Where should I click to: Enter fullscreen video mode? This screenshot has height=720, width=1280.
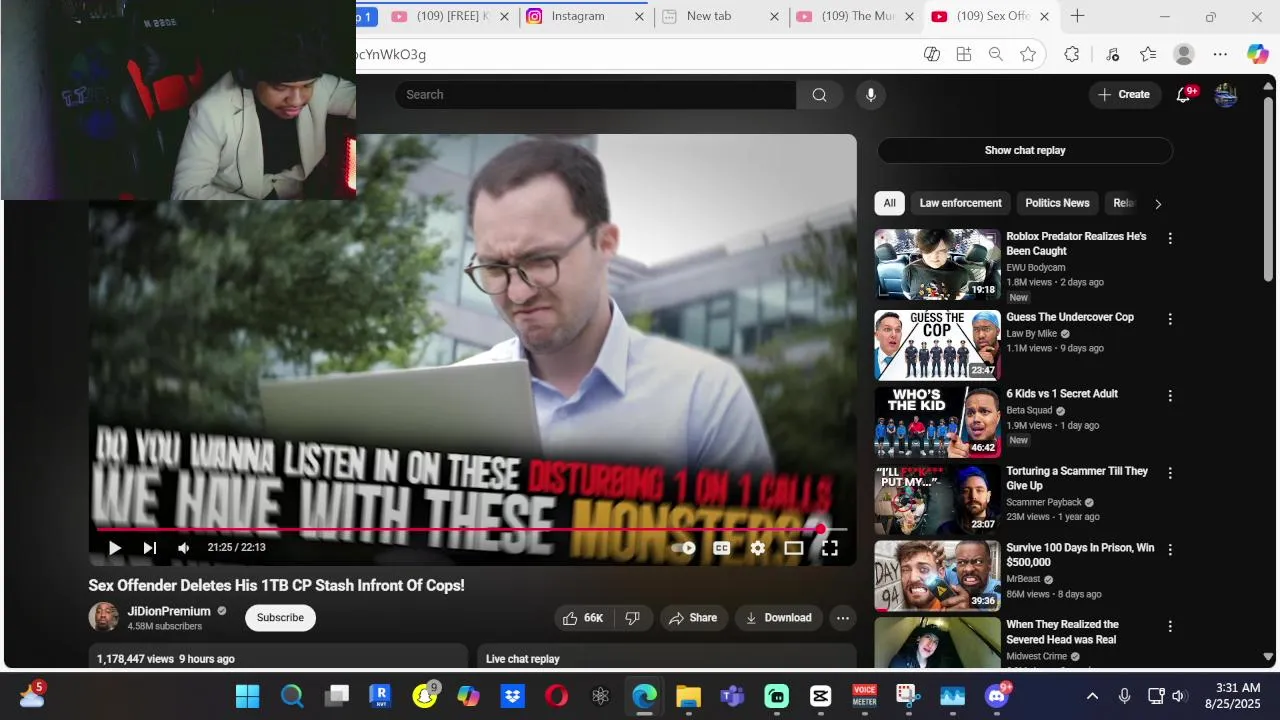[x=830, y=548]
